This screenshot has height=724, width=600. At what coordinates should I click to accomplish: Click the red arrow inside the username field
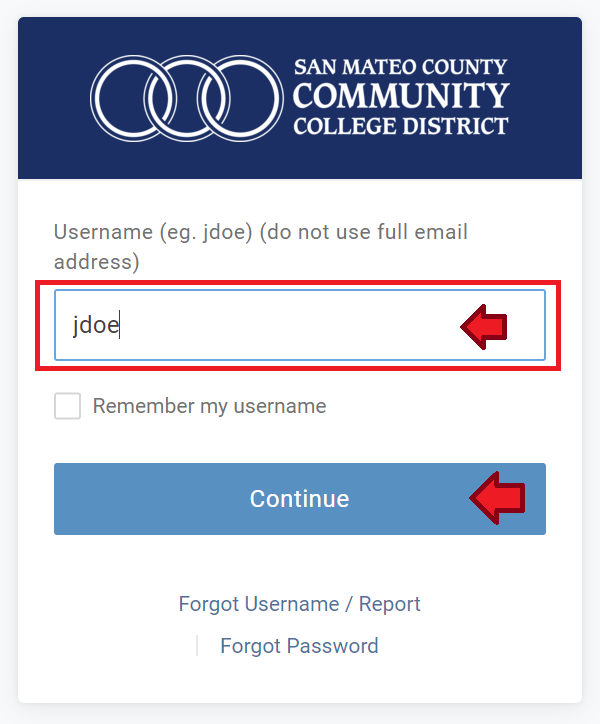point(484,327)
